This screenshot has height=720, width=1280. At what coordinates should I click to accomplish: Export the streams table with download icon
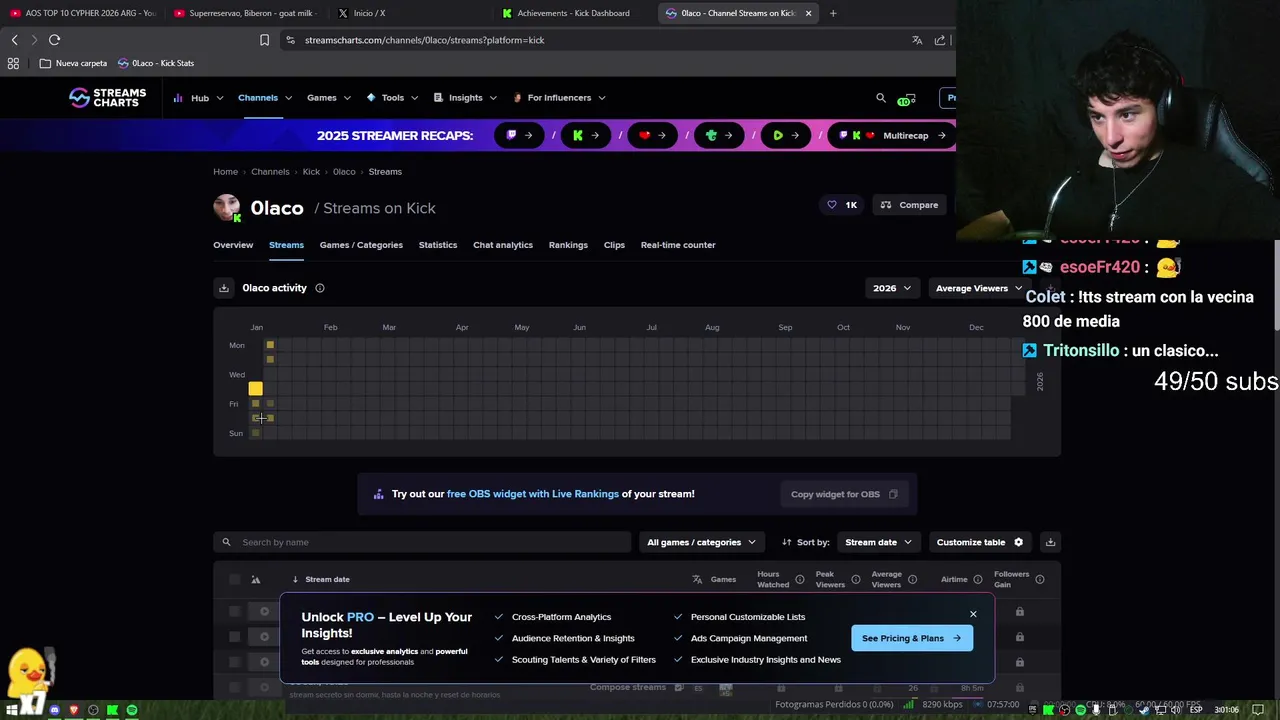[x=1050, y=542]
